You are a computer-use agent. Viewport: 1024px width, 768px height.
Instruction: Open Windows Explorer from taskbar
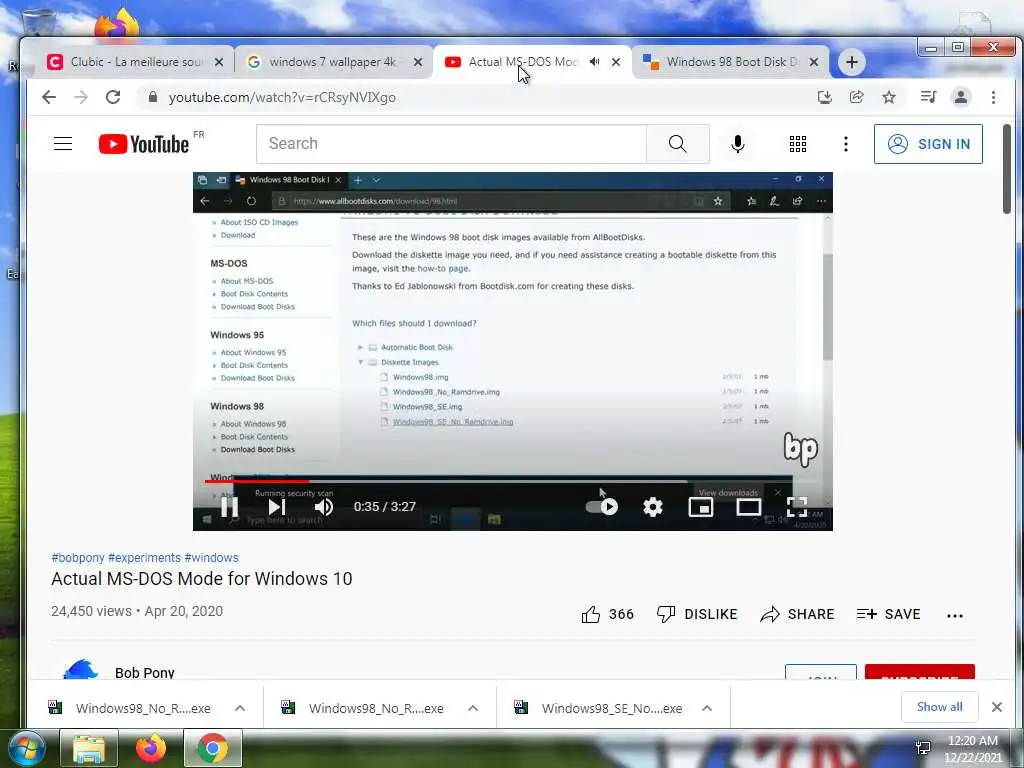click(89, 749)
